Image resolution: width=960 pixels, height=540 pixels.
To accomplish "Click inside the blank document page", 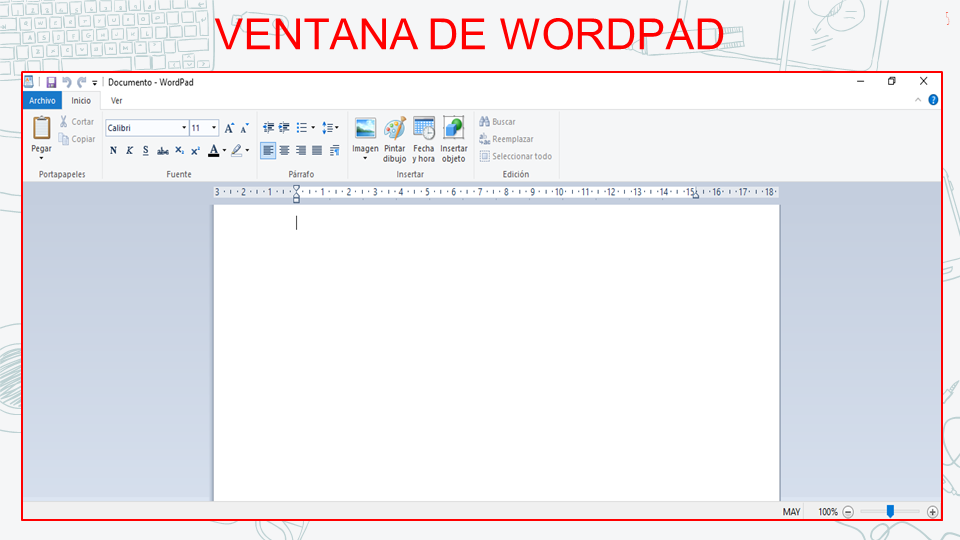I will 497,353.
